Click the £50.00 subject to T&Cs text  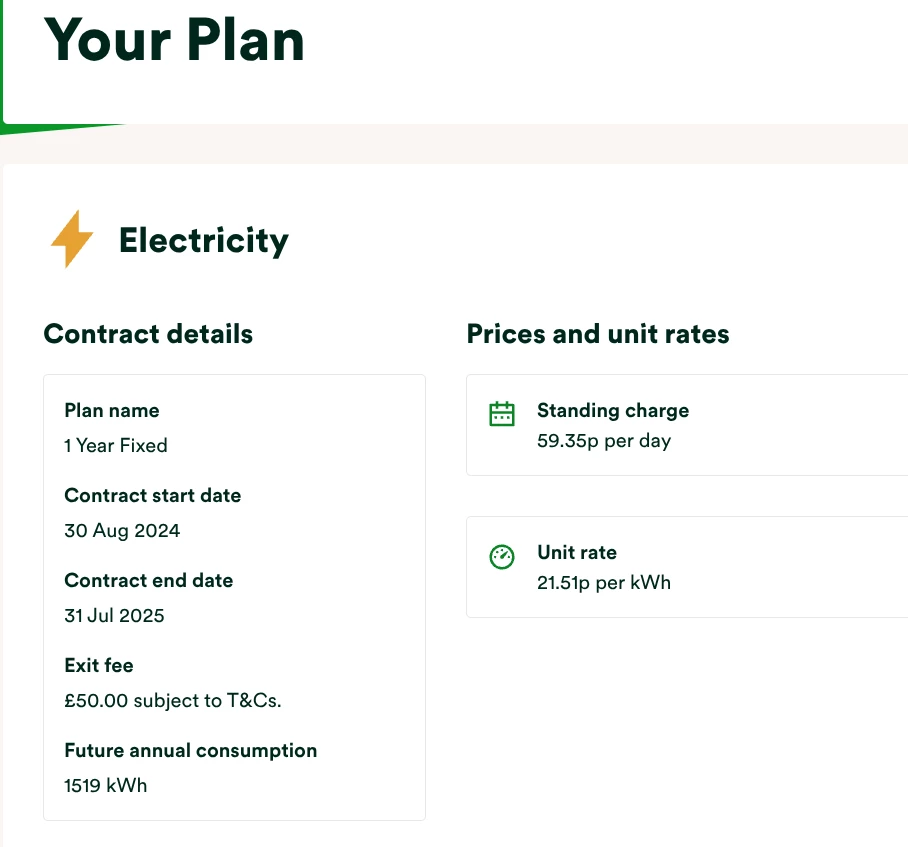[x=172, y=700]
